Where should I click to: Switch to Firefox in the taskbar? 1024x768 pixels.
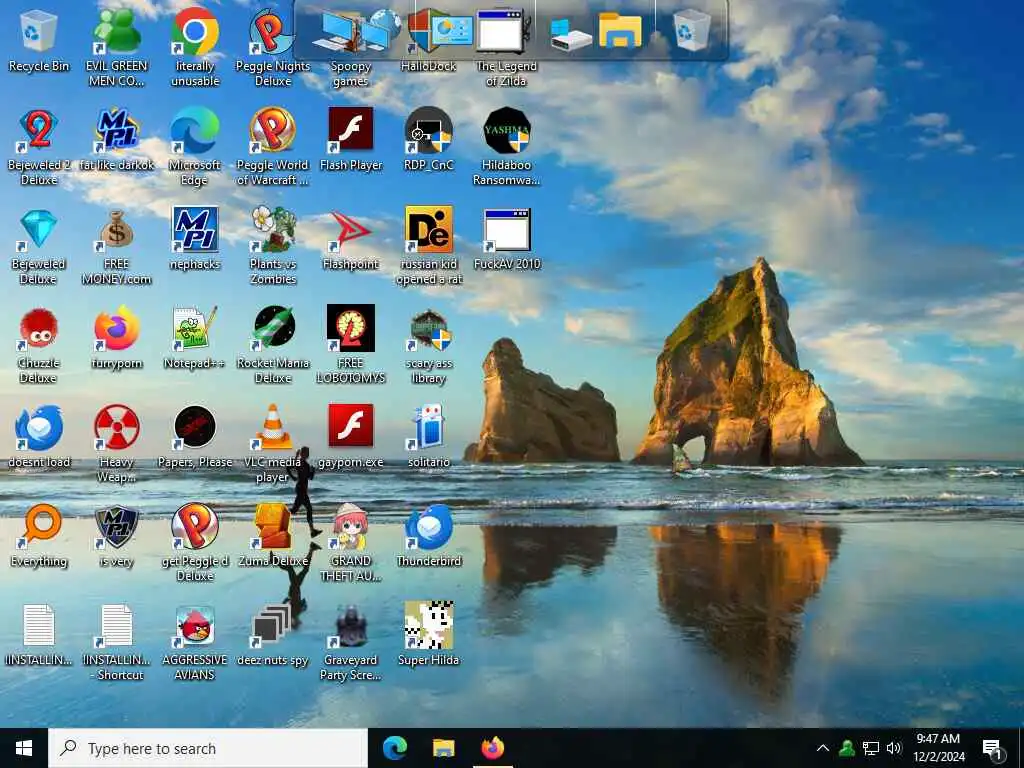pos(493,748)
